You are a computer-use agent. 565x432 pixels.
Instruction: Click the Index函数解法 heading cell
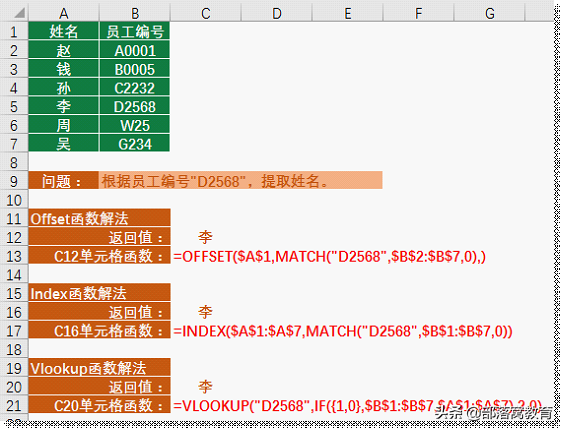coord(99,293)
